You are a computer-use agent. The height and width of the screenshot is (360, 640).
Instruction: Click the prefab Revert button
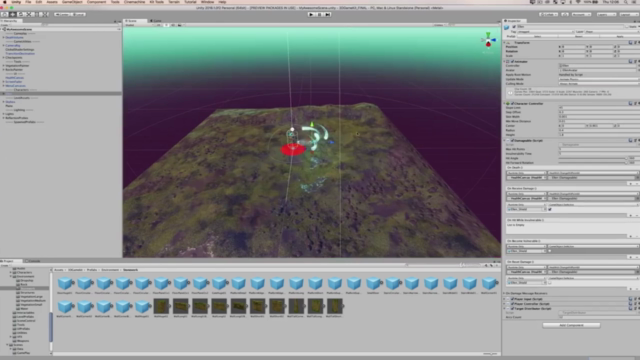(x=579, y=36)
